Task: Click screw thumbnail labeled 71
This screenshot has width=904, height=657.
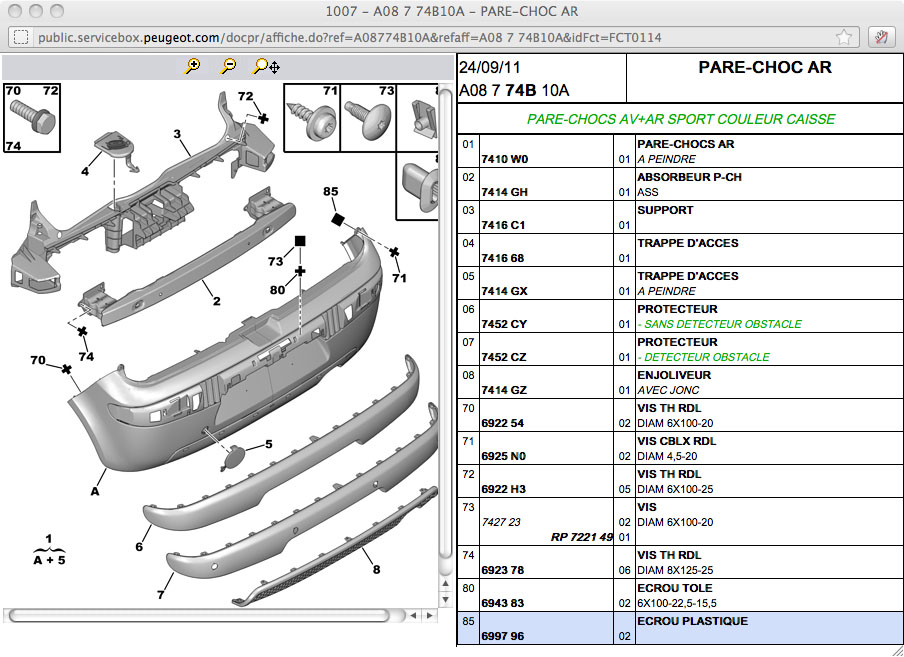Action: [x=312, y=118]
